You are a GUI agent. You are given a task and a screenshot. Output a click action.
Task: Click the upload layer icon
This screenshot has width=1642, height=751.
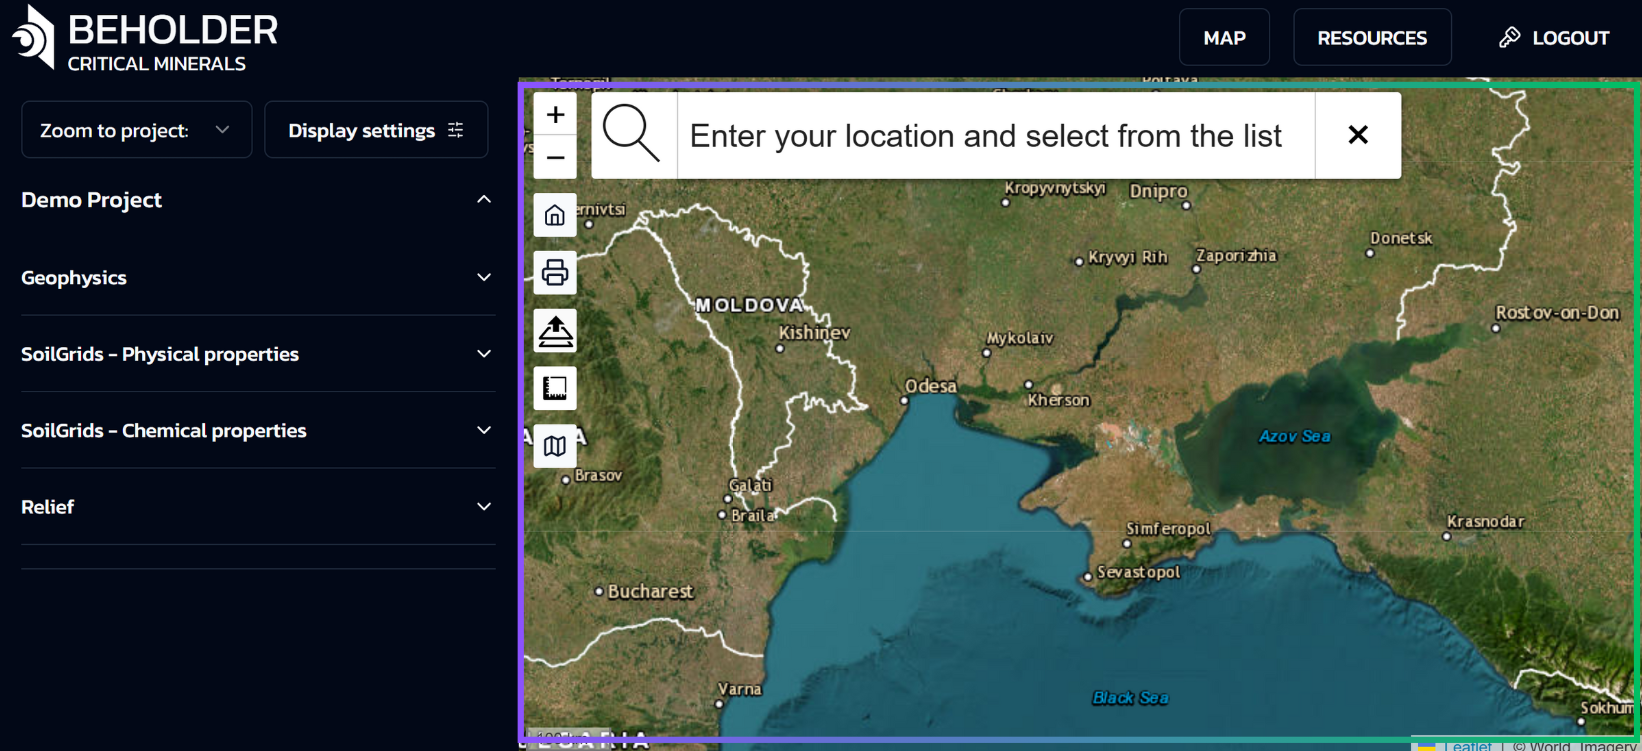555,331
